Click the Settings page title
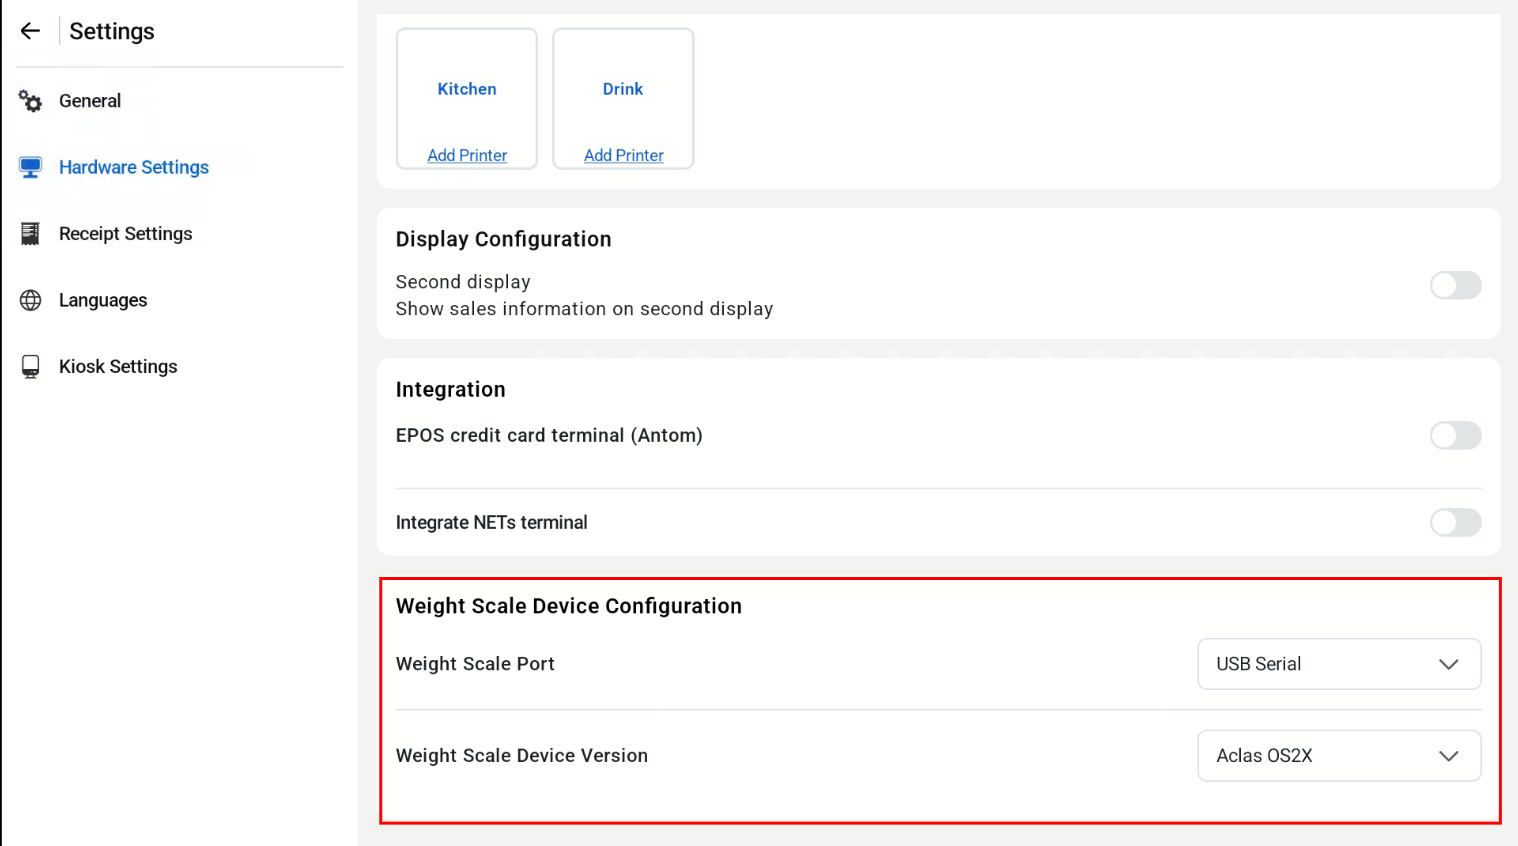The height and width of the screenshot is (846, 1518). pos(112,31)
